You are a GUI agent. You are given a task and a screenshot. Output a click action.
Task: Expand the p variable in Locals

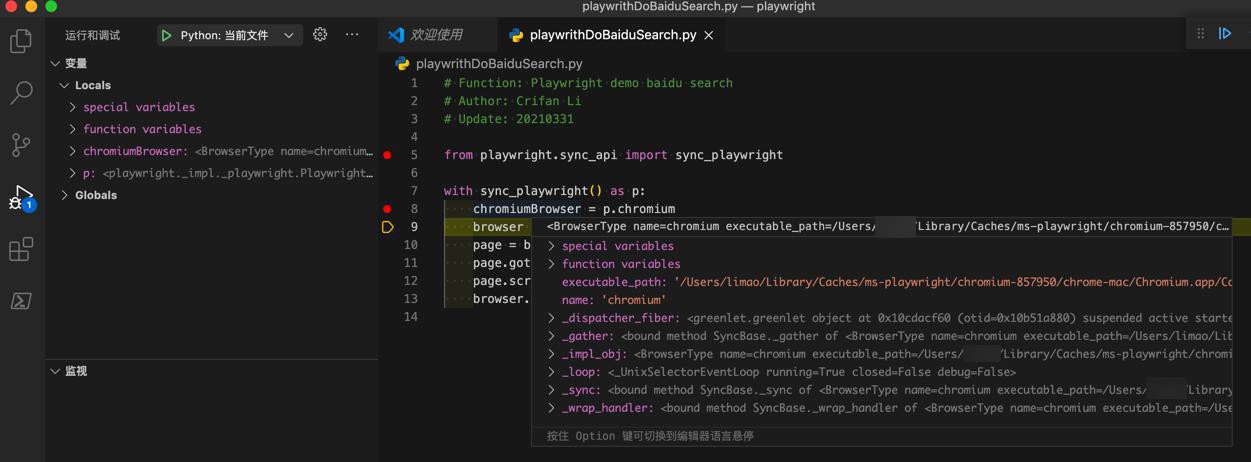point(73,173)
